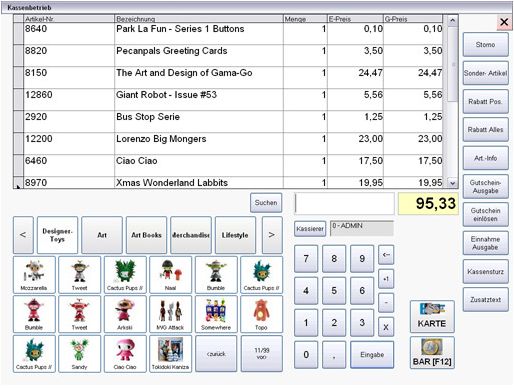Image resolution: width=514 pixels, height=388 pixels.
Task: Select the Mozzarella toy tile
Action: pyautogui.click(x=34, y=275)
